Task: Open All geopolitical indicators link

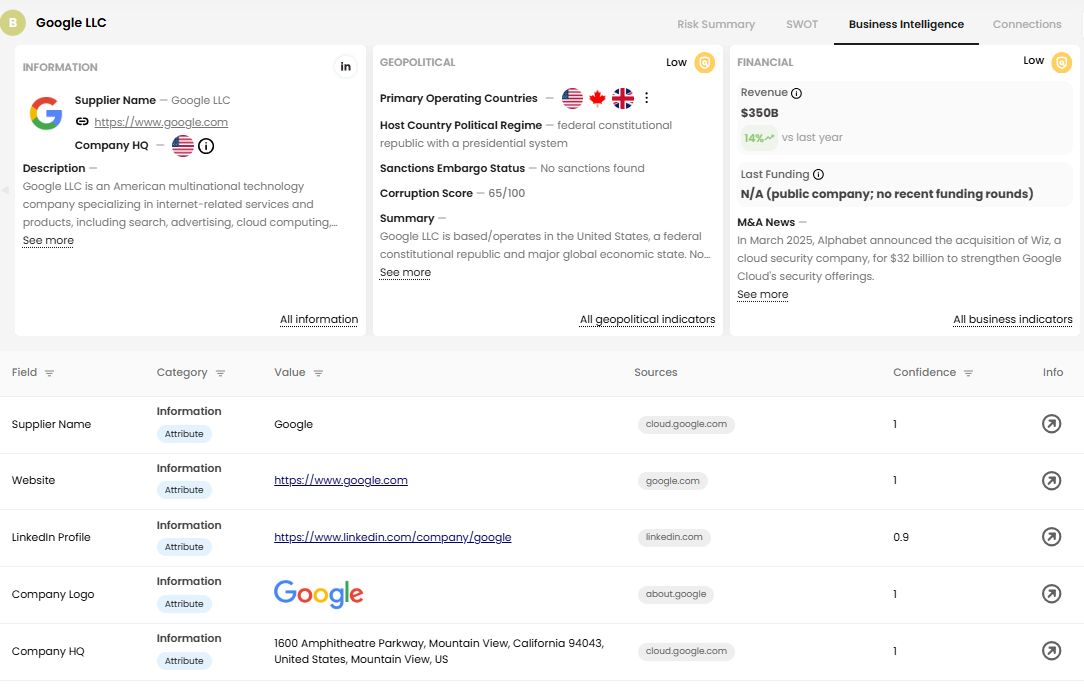Action: point(647,320)
